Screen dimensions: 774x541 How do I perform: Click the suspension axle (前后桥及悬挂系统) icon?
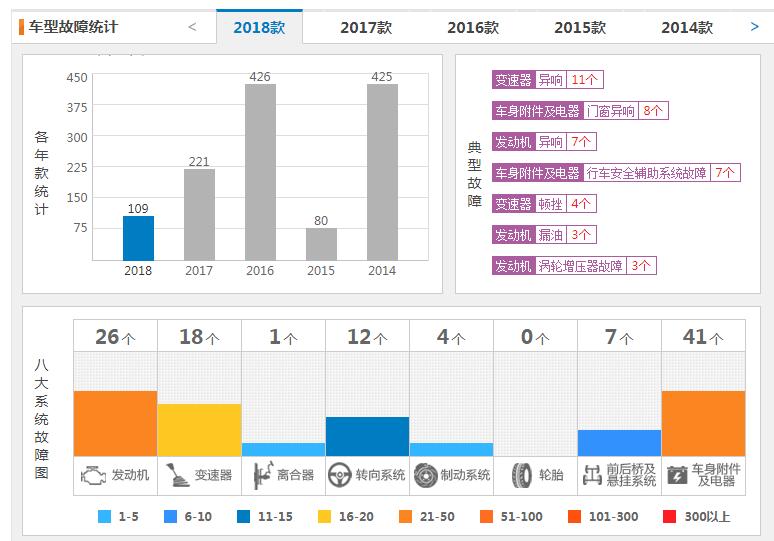592,475
